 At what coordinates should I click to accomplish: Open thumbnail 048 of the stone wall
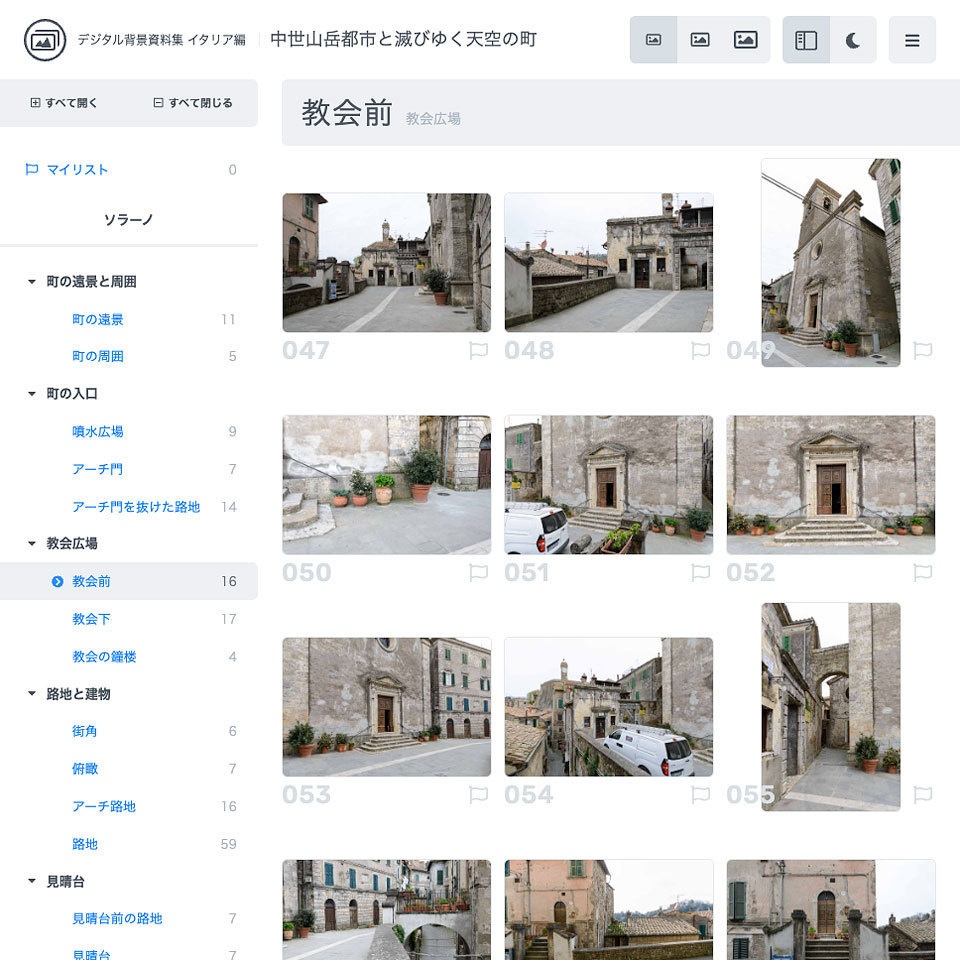609,263
